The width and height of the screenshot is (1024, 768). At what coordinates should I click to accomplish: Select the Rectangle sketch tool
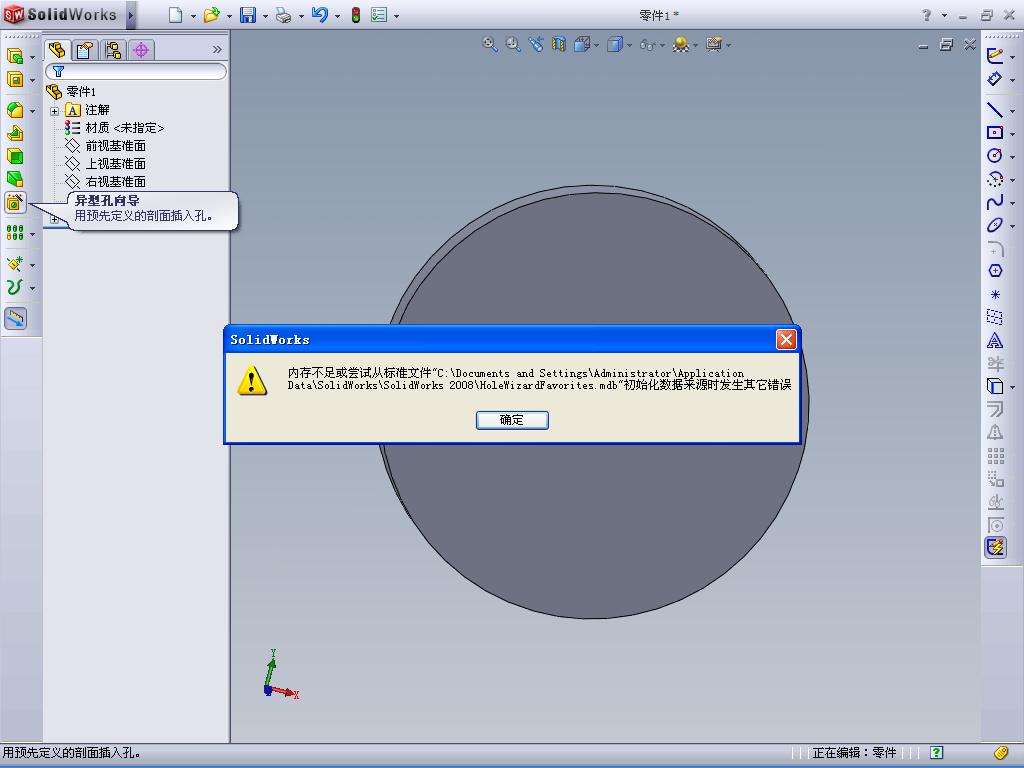[x=995, y=133]
